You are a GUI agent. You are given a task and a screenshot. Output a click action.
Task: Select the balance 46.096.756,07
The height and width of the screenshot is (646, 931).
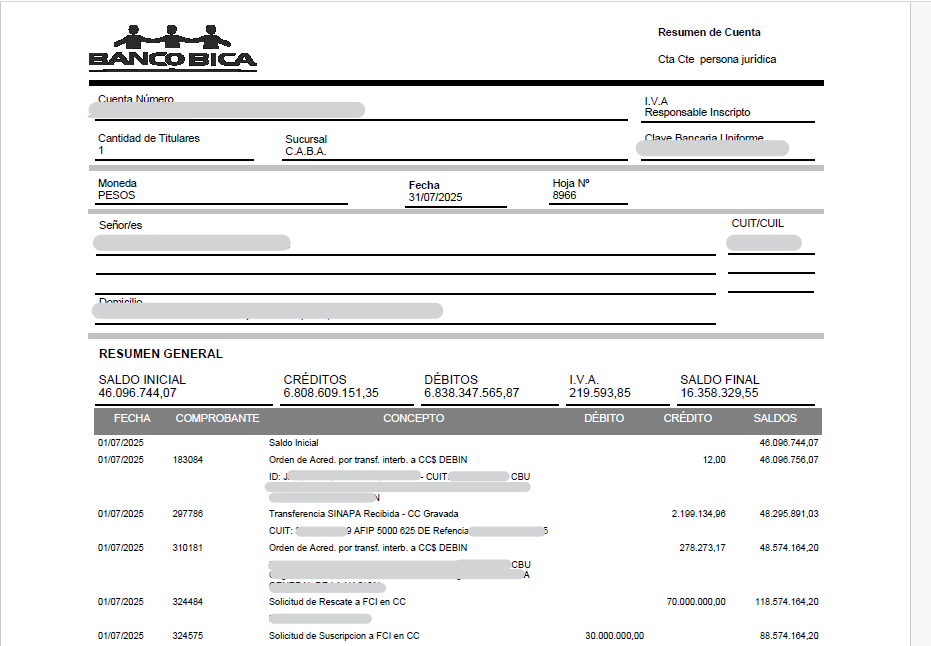pyautogui.click(x=788, y=460)
